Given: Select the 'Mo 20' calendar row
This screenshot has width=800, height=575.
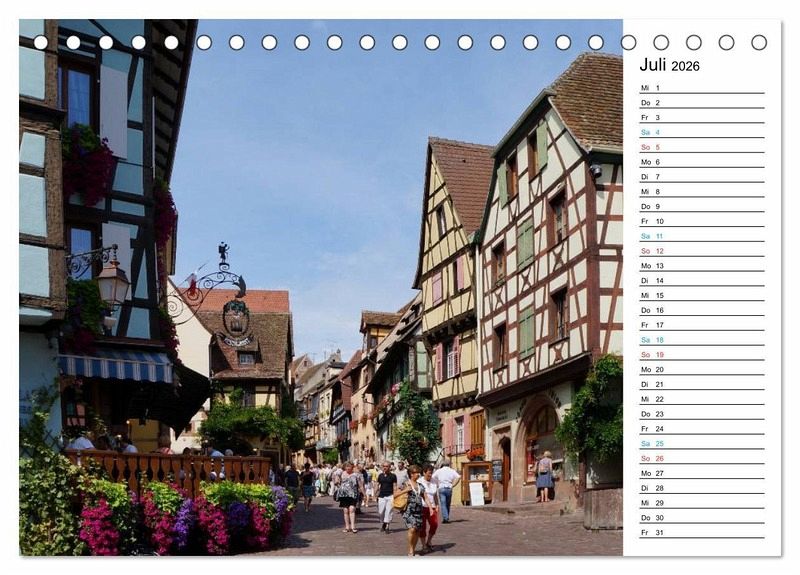Looking at the screenshot, I should tap(702, 369).
